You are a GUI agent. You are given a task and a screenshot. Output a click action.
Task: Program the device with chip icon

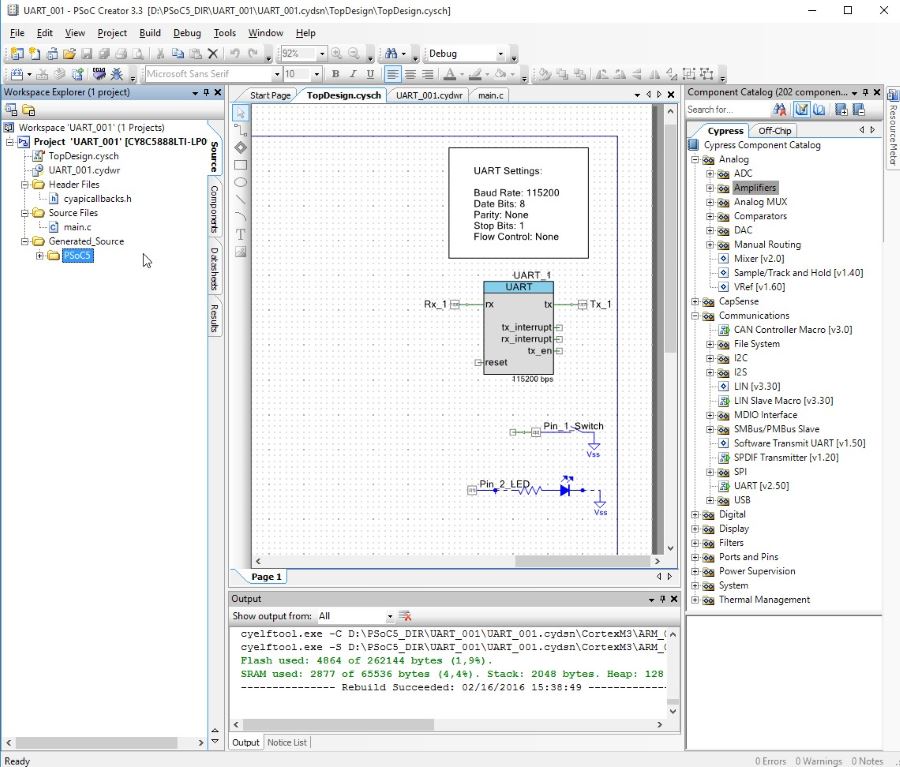coord(99,74)
